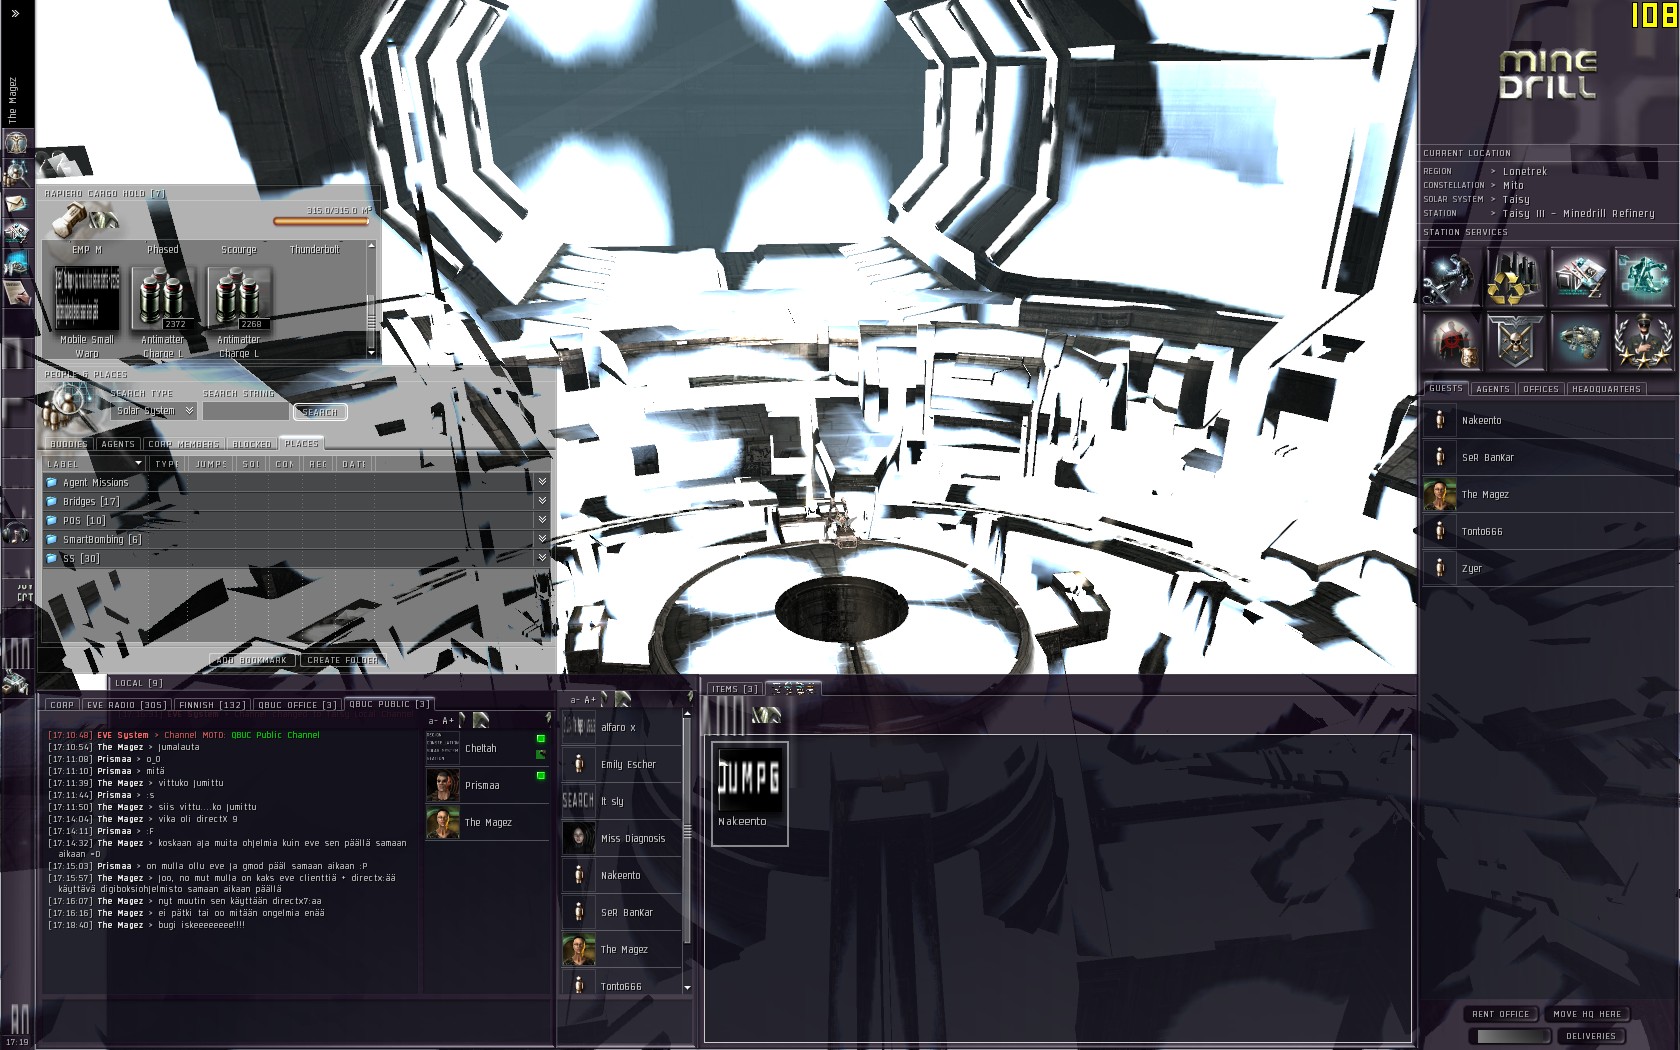Click the Add Bookmark button
The image size is (1680, 1050).
pyautogui.click(x=252, y=660)
